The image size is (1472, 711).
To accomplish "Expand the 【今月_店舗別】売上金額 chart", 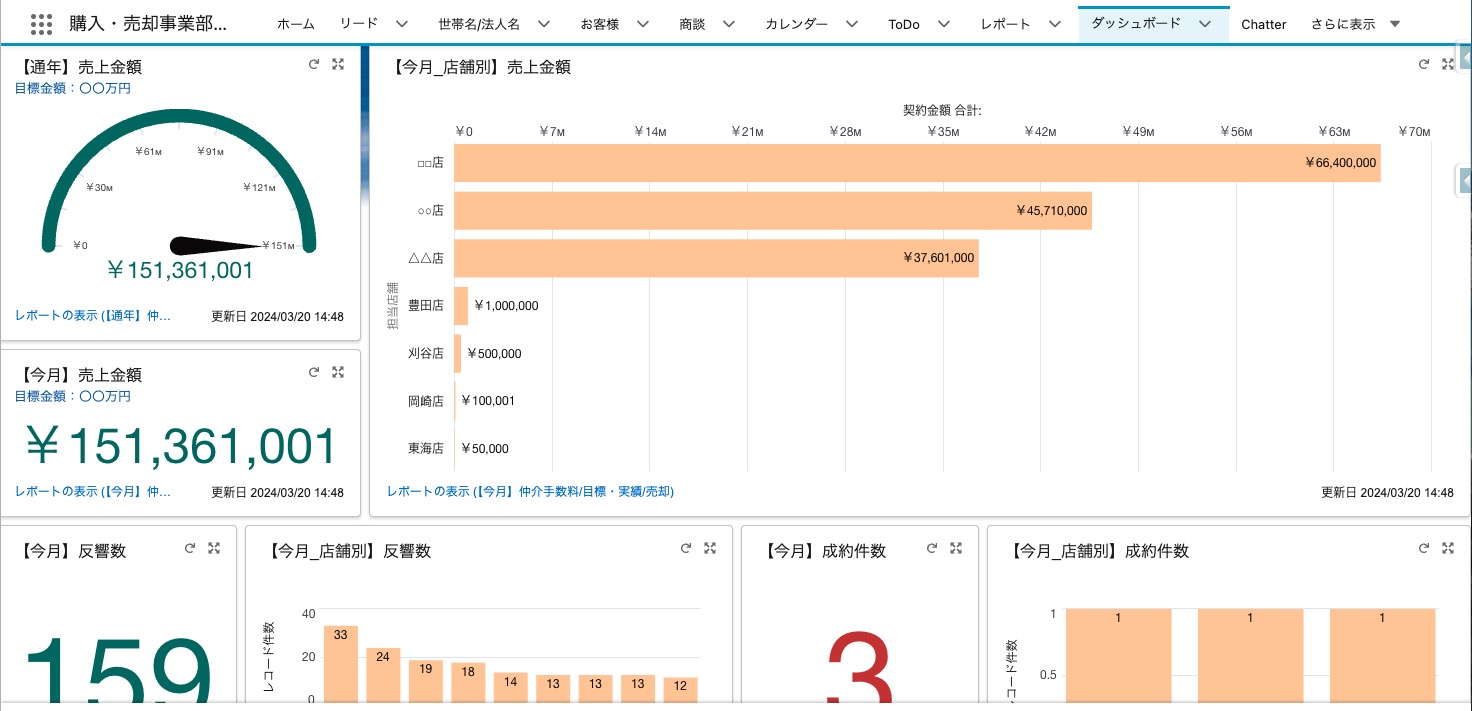I will point(1448,64).
